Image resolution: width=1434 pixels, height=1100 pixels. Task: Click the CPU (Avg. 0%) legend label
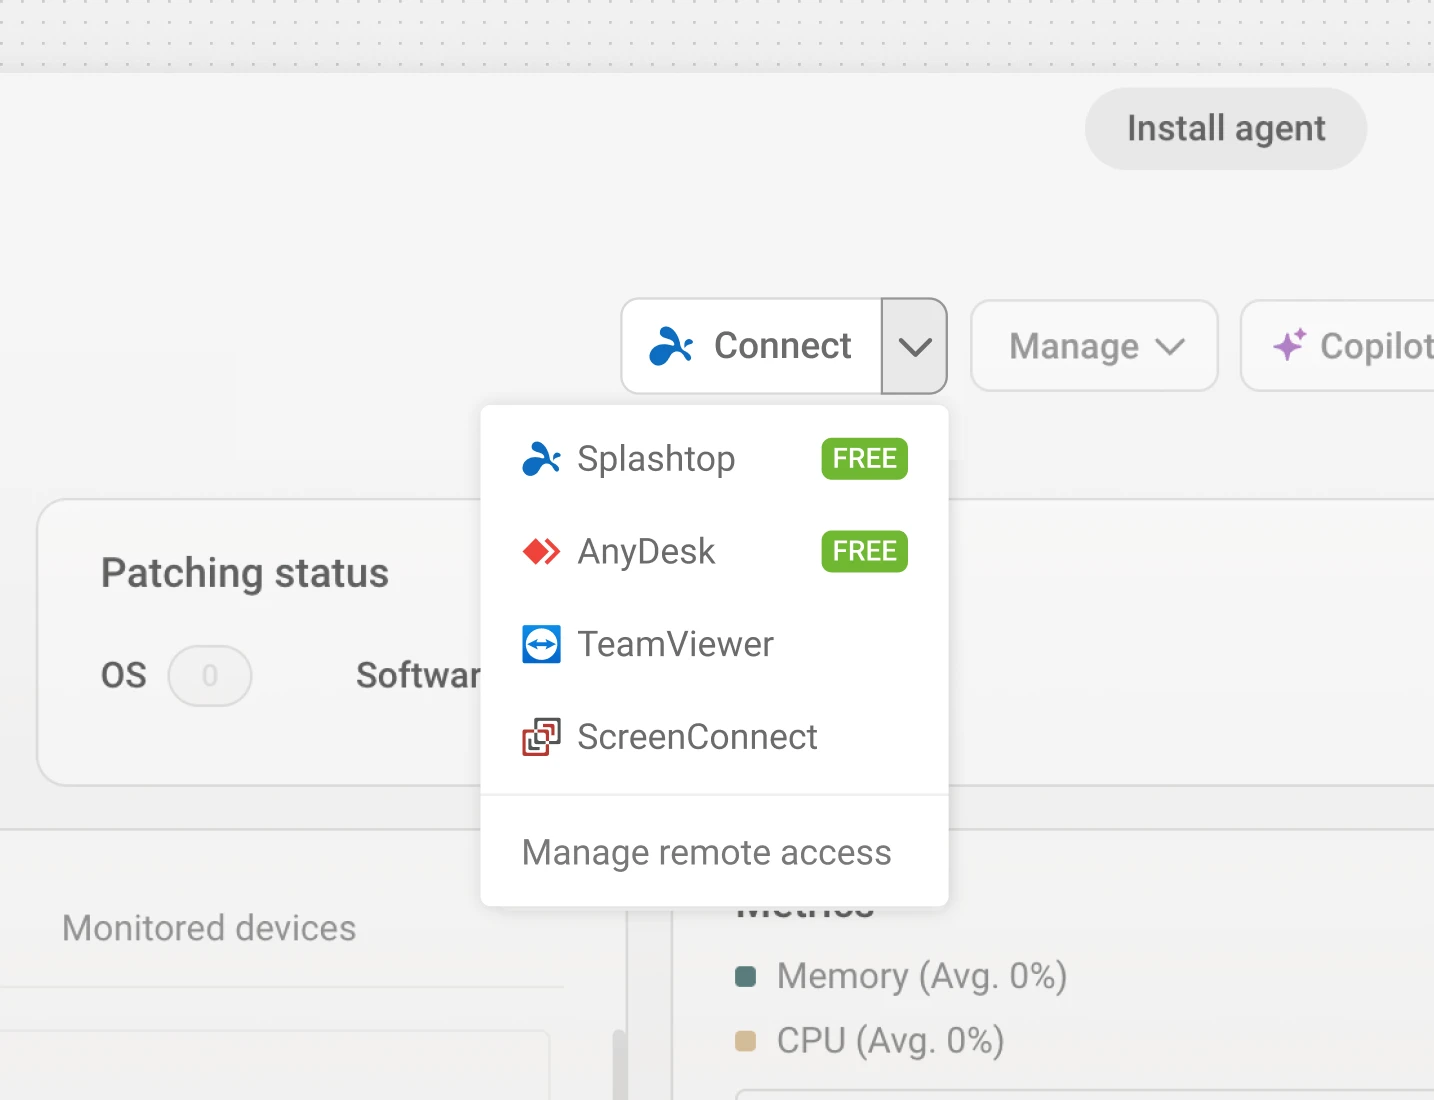[890, 1041]
